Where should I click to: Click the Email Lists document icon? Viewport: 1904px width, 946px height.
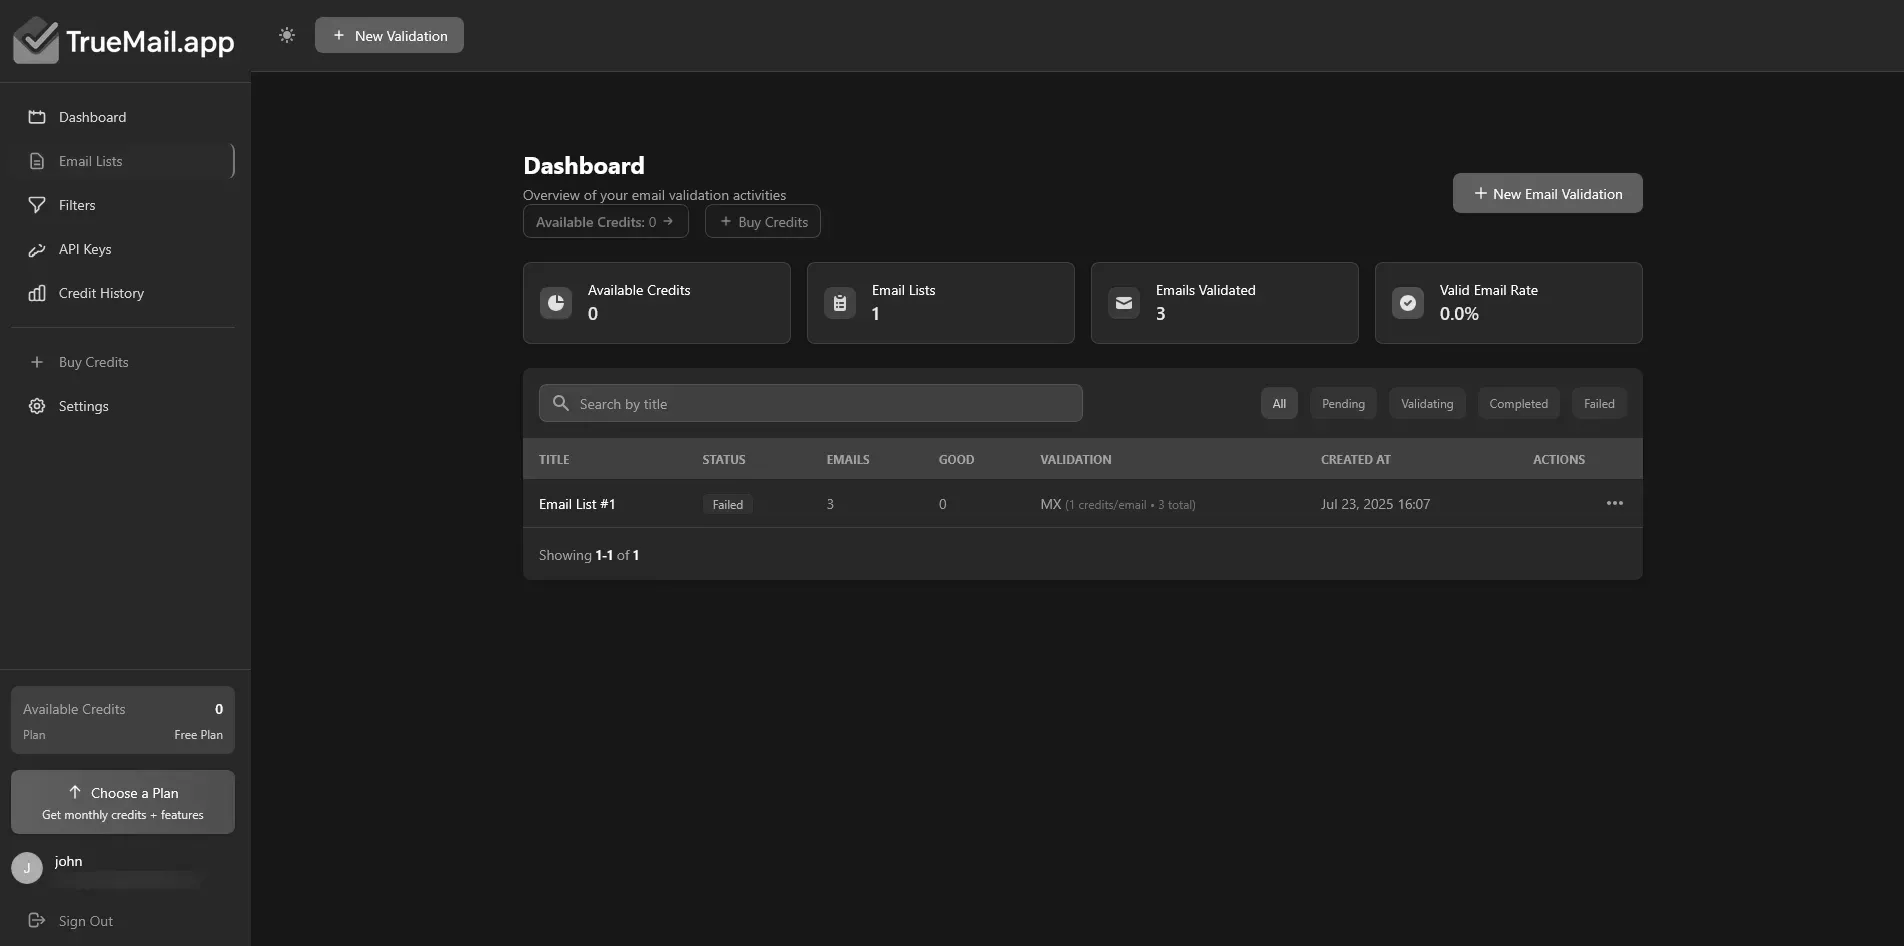(37, 161)
